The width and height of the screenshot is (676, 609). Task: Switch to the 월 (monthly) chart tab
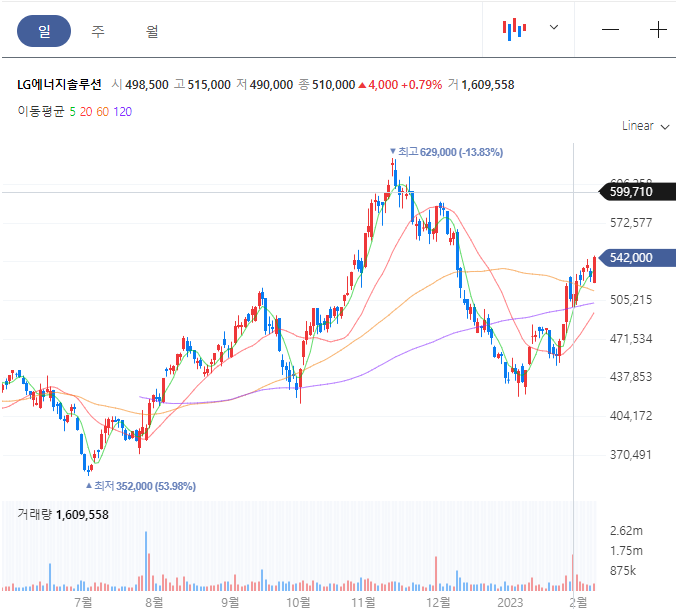tap(152, 31)
